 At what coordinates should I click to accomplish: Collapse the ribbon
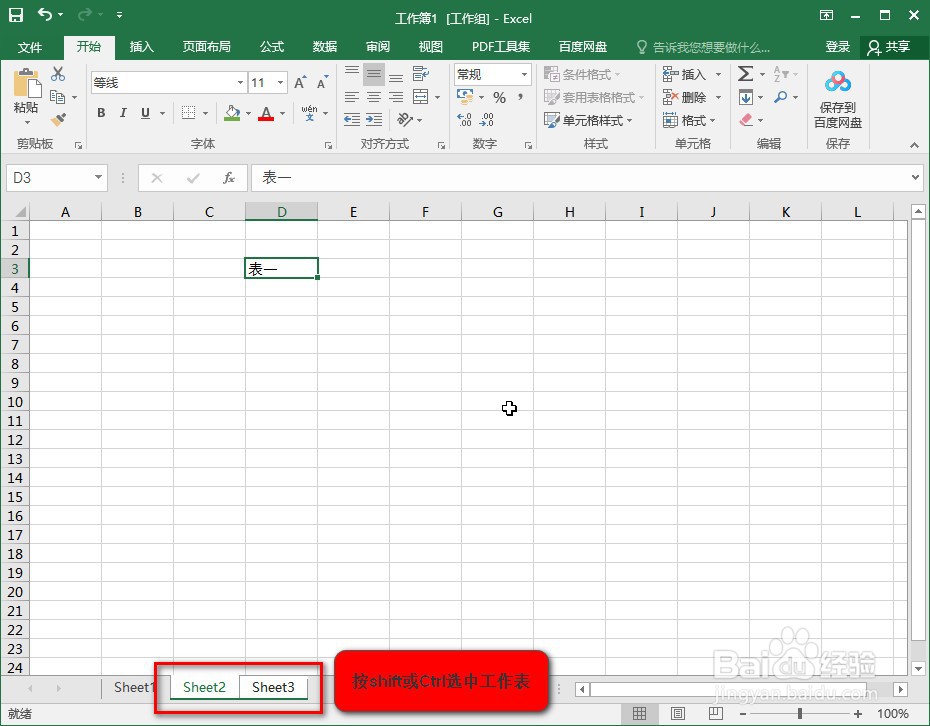pos(914,145)
